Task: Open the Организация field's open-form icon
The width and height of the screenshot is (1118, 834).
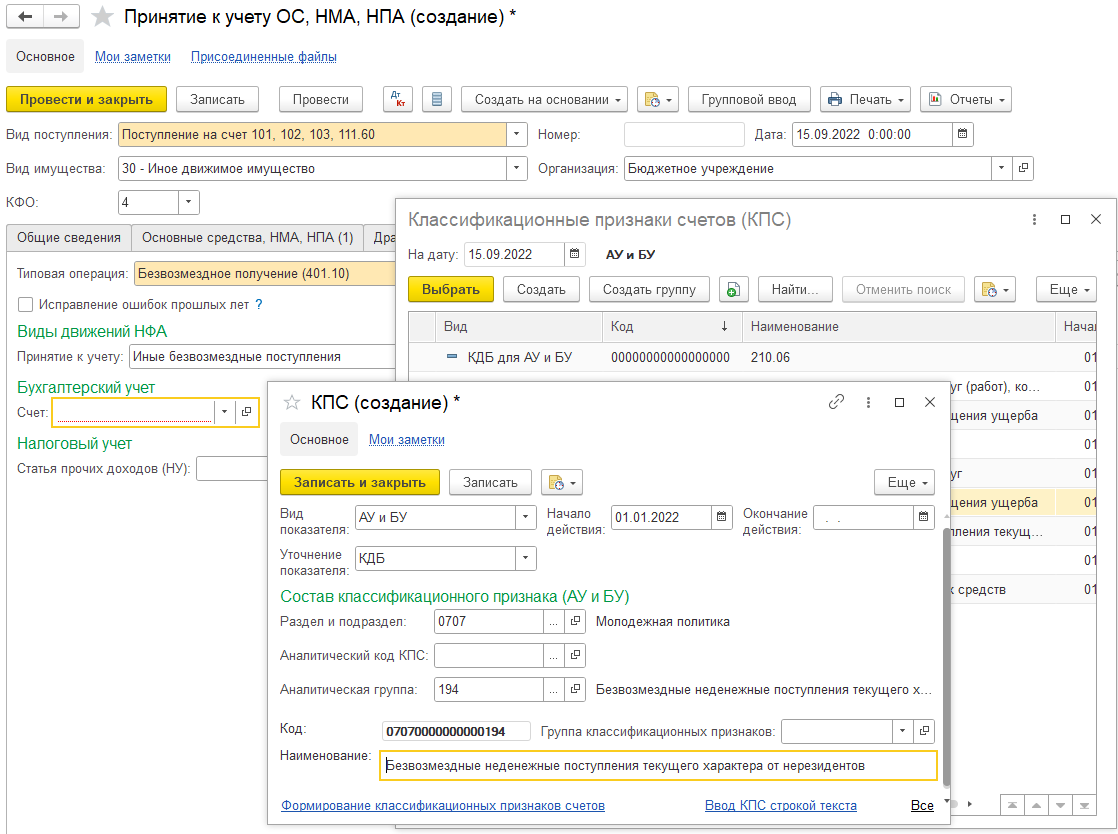Action: click(1023, 168)
